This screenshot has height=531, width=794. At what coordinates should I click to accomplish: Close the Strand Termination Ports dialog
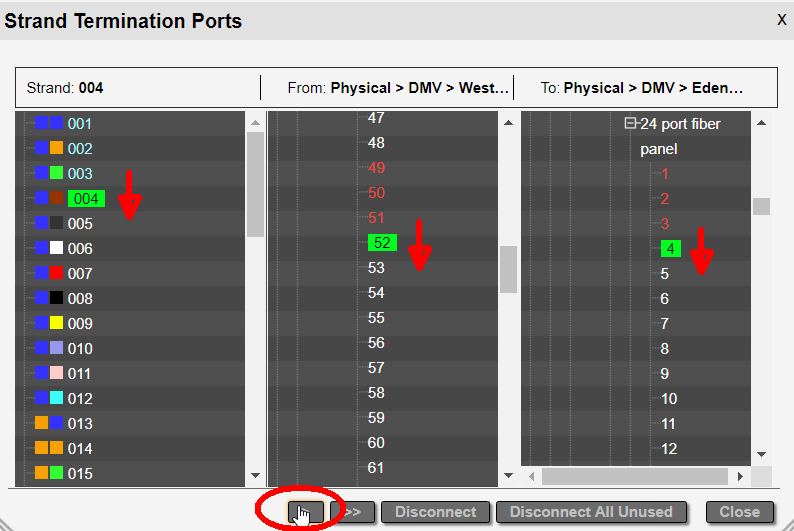tap(740, 512)
